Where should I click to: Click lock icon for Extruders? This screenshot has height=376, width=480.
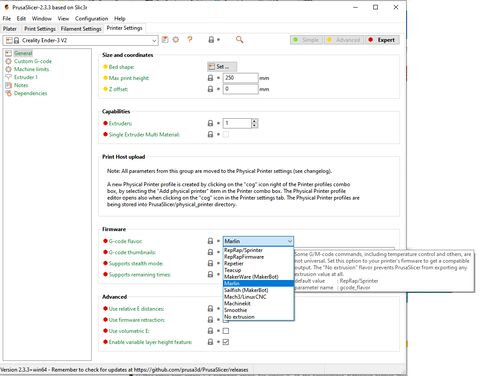click(x=210, y=123)
